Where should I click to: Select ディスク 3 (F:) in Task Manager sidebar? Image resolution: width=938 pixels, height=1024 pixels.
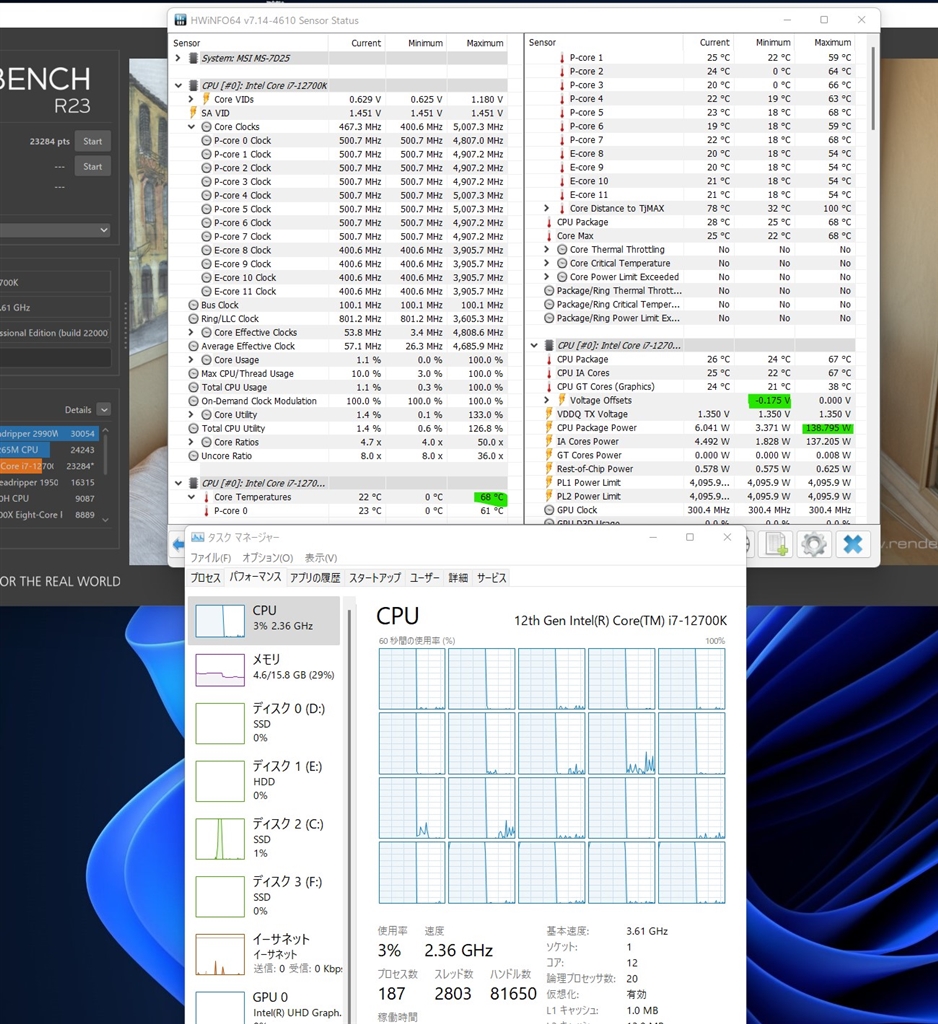(265, 895)
